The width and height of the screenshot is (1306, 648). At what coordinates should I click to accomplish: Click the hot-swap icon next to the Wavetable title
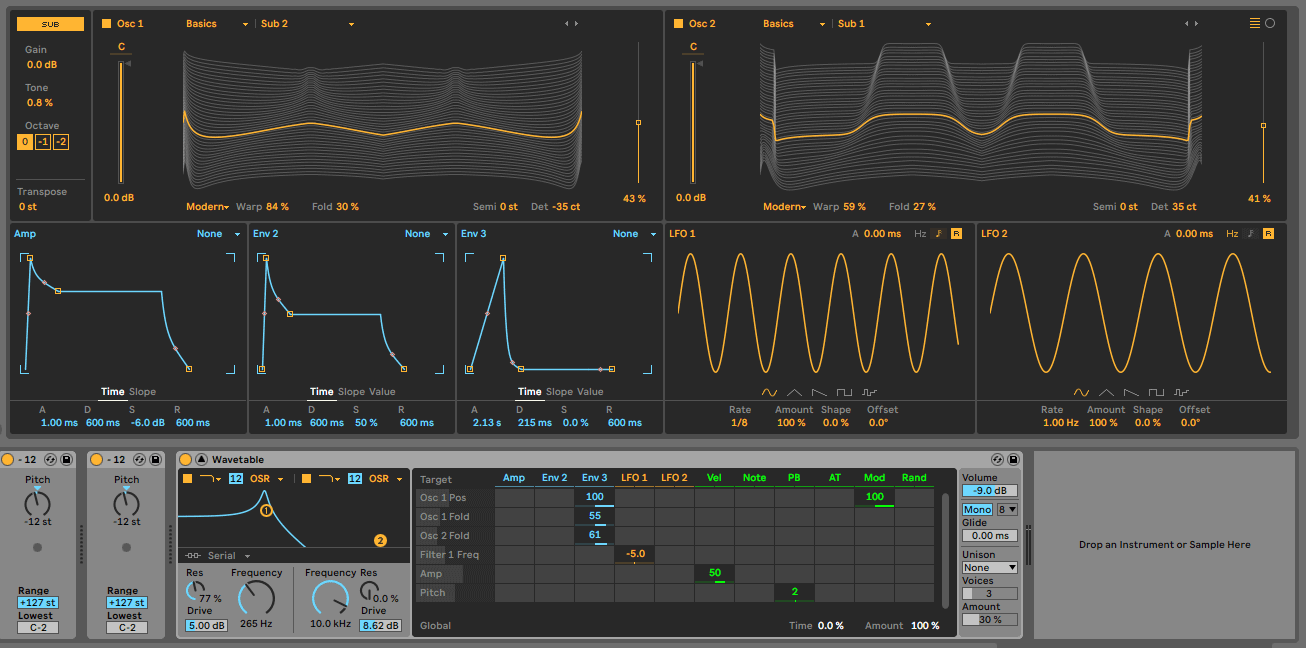(x=200, y=459)
